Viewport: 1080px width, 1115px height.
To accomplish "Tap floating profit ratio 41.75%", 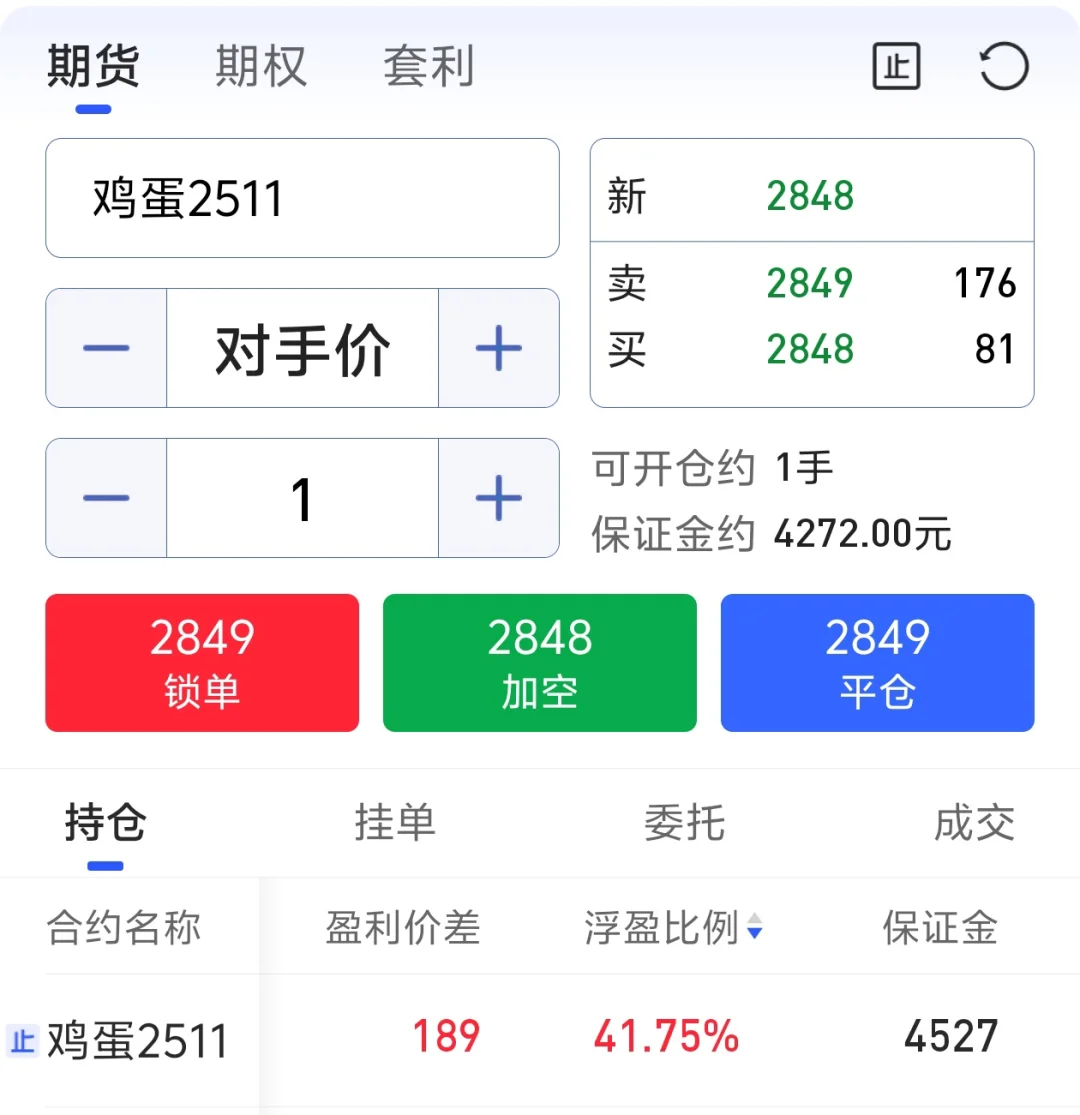I will 666,1036.
